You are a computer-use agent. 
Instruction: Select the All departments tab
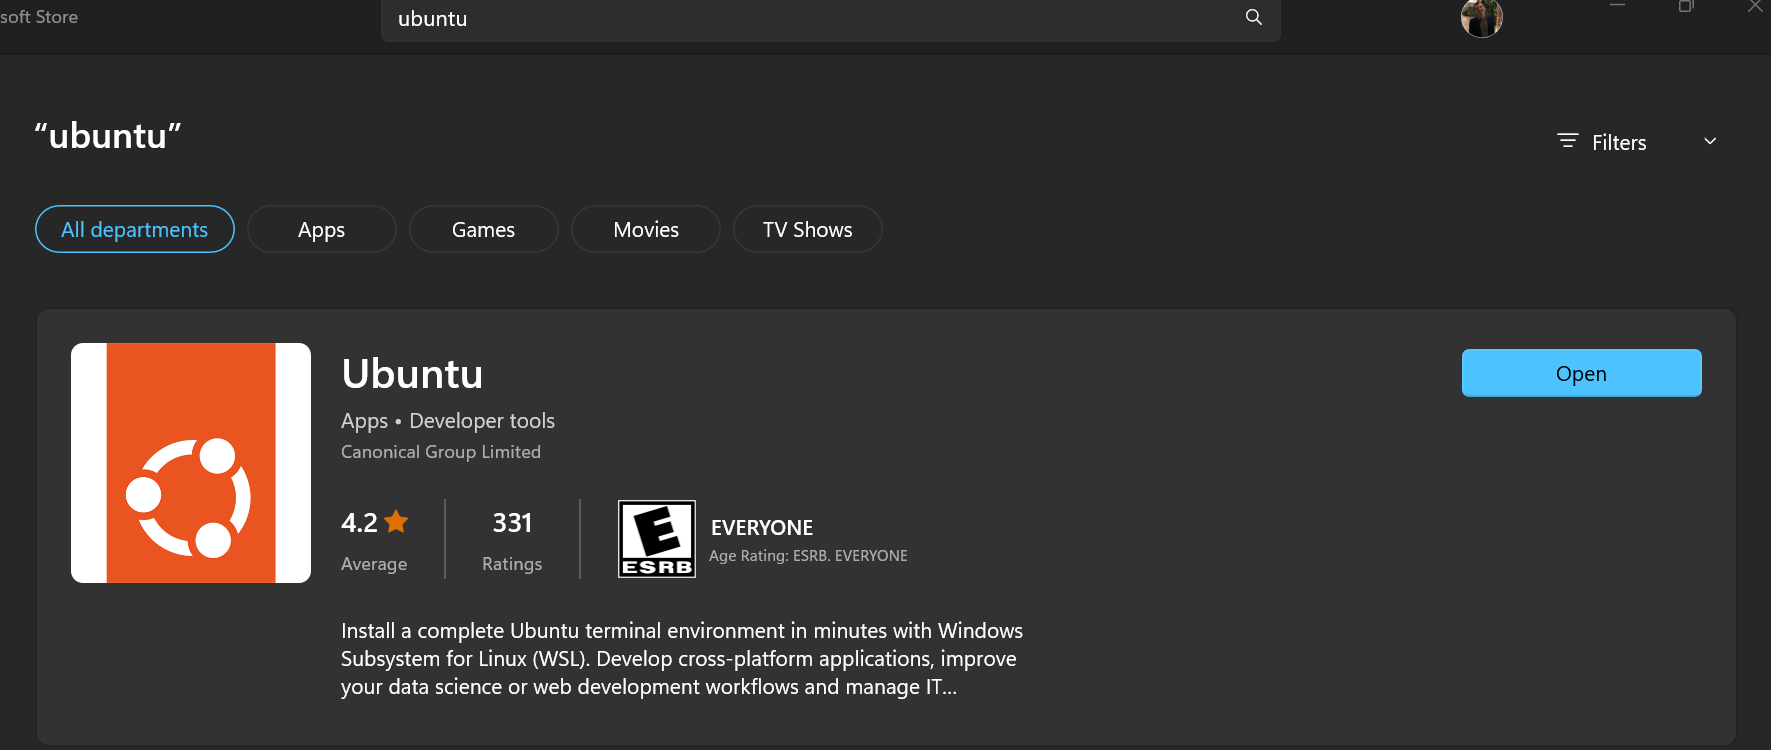[135, 229]
